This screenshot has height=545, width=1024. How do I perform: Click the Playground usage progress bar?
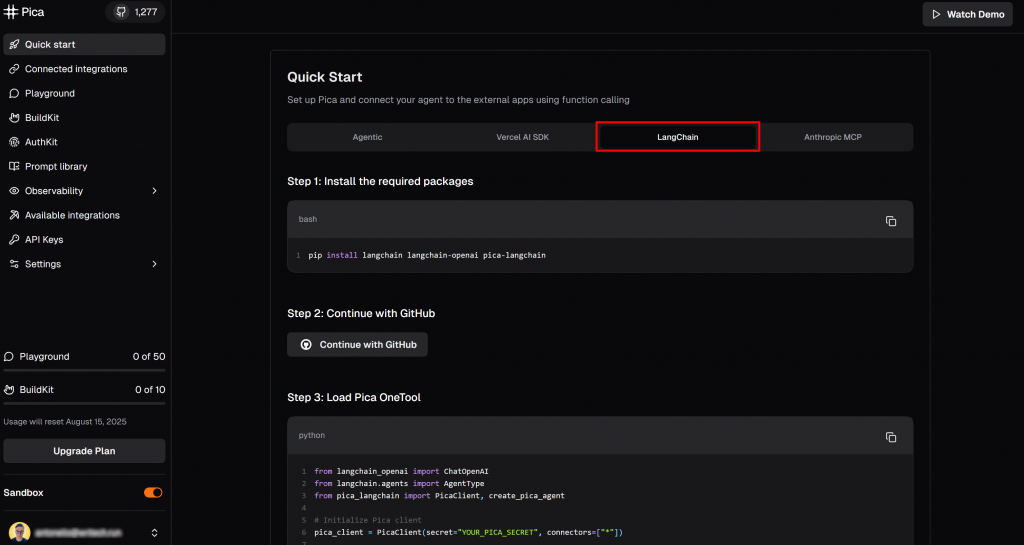click(x=84, y=370)
